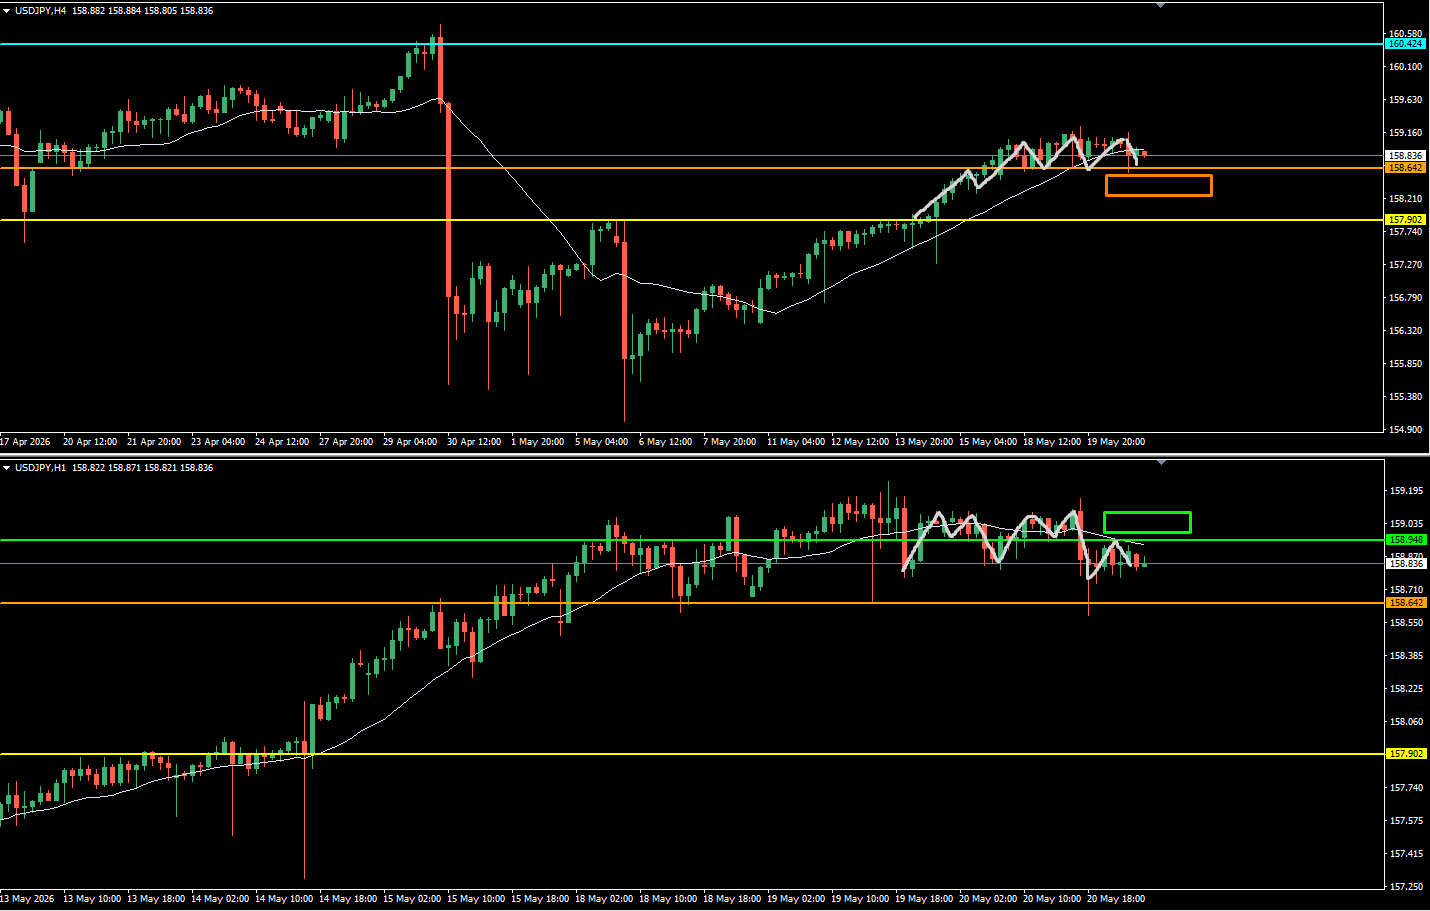The image size is (1430, 911).
Task: Click the 14 May 02:00 time label
Action: (x=220, y=899)
